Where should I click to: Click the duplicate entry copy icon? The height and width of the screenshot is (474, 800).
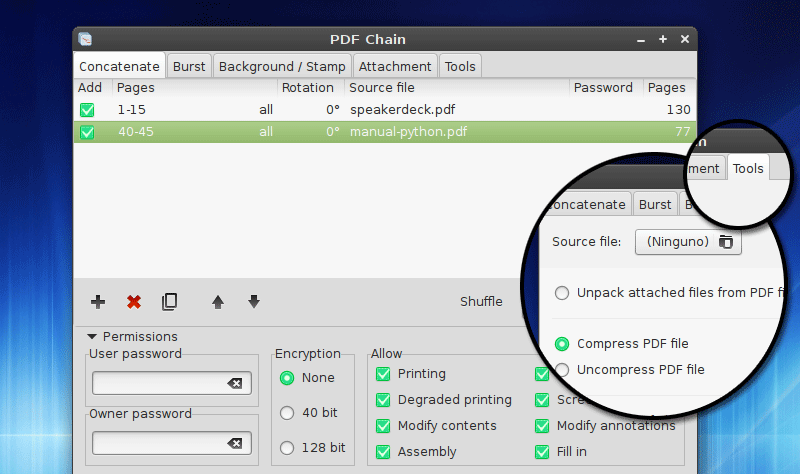169,302
